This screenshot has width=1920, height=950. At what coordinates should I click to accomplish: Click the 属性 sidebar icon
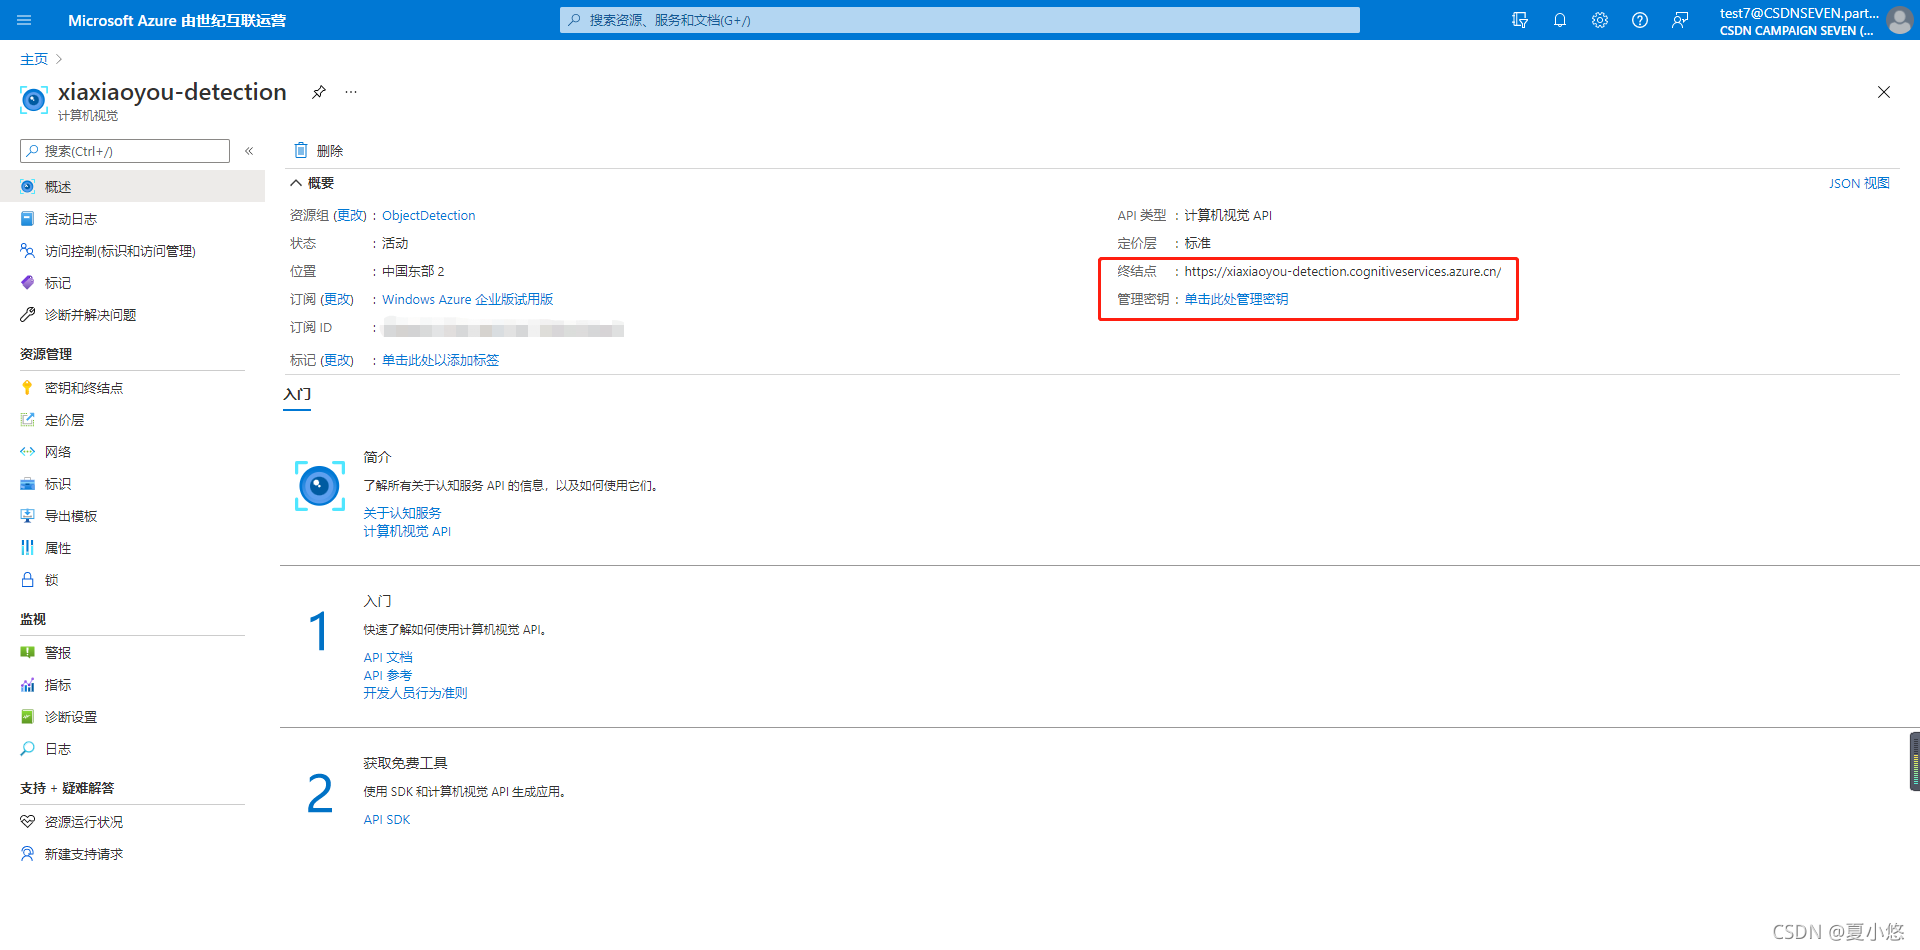pyautogui.click(x=27, y=548)
